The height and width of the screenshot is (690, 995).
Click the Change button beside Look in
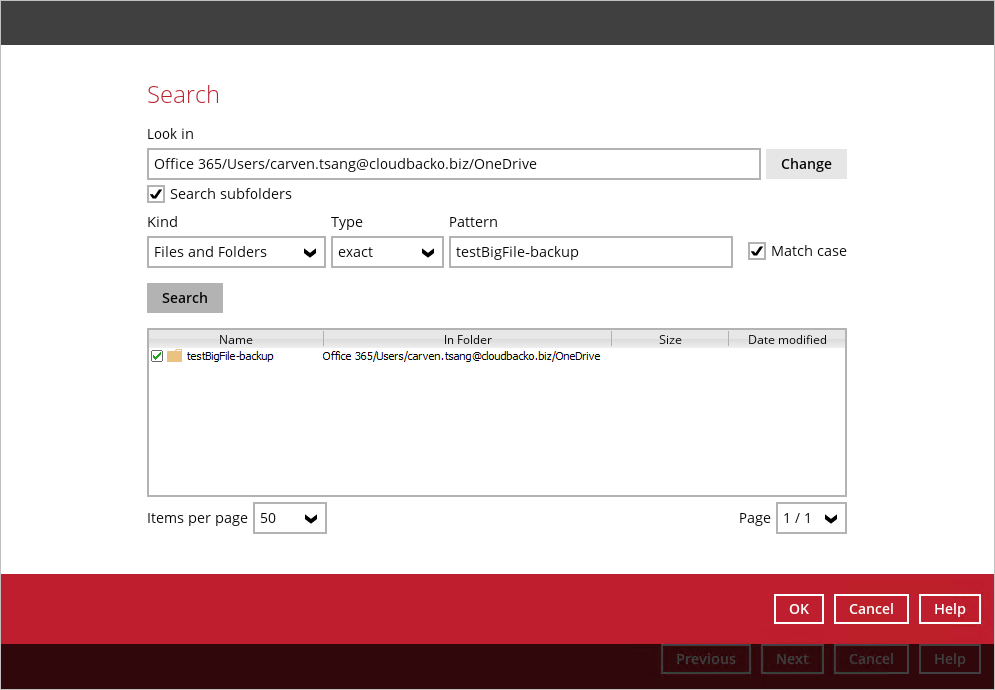[806, 164]
